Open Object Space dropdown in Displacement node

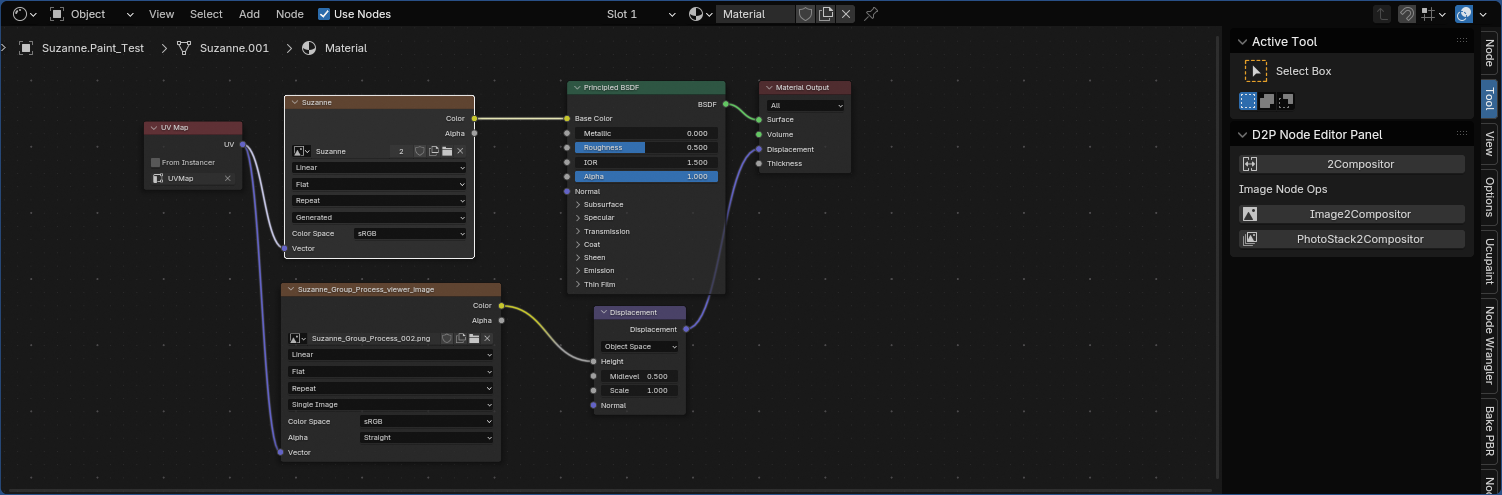(x=640, y=346)
